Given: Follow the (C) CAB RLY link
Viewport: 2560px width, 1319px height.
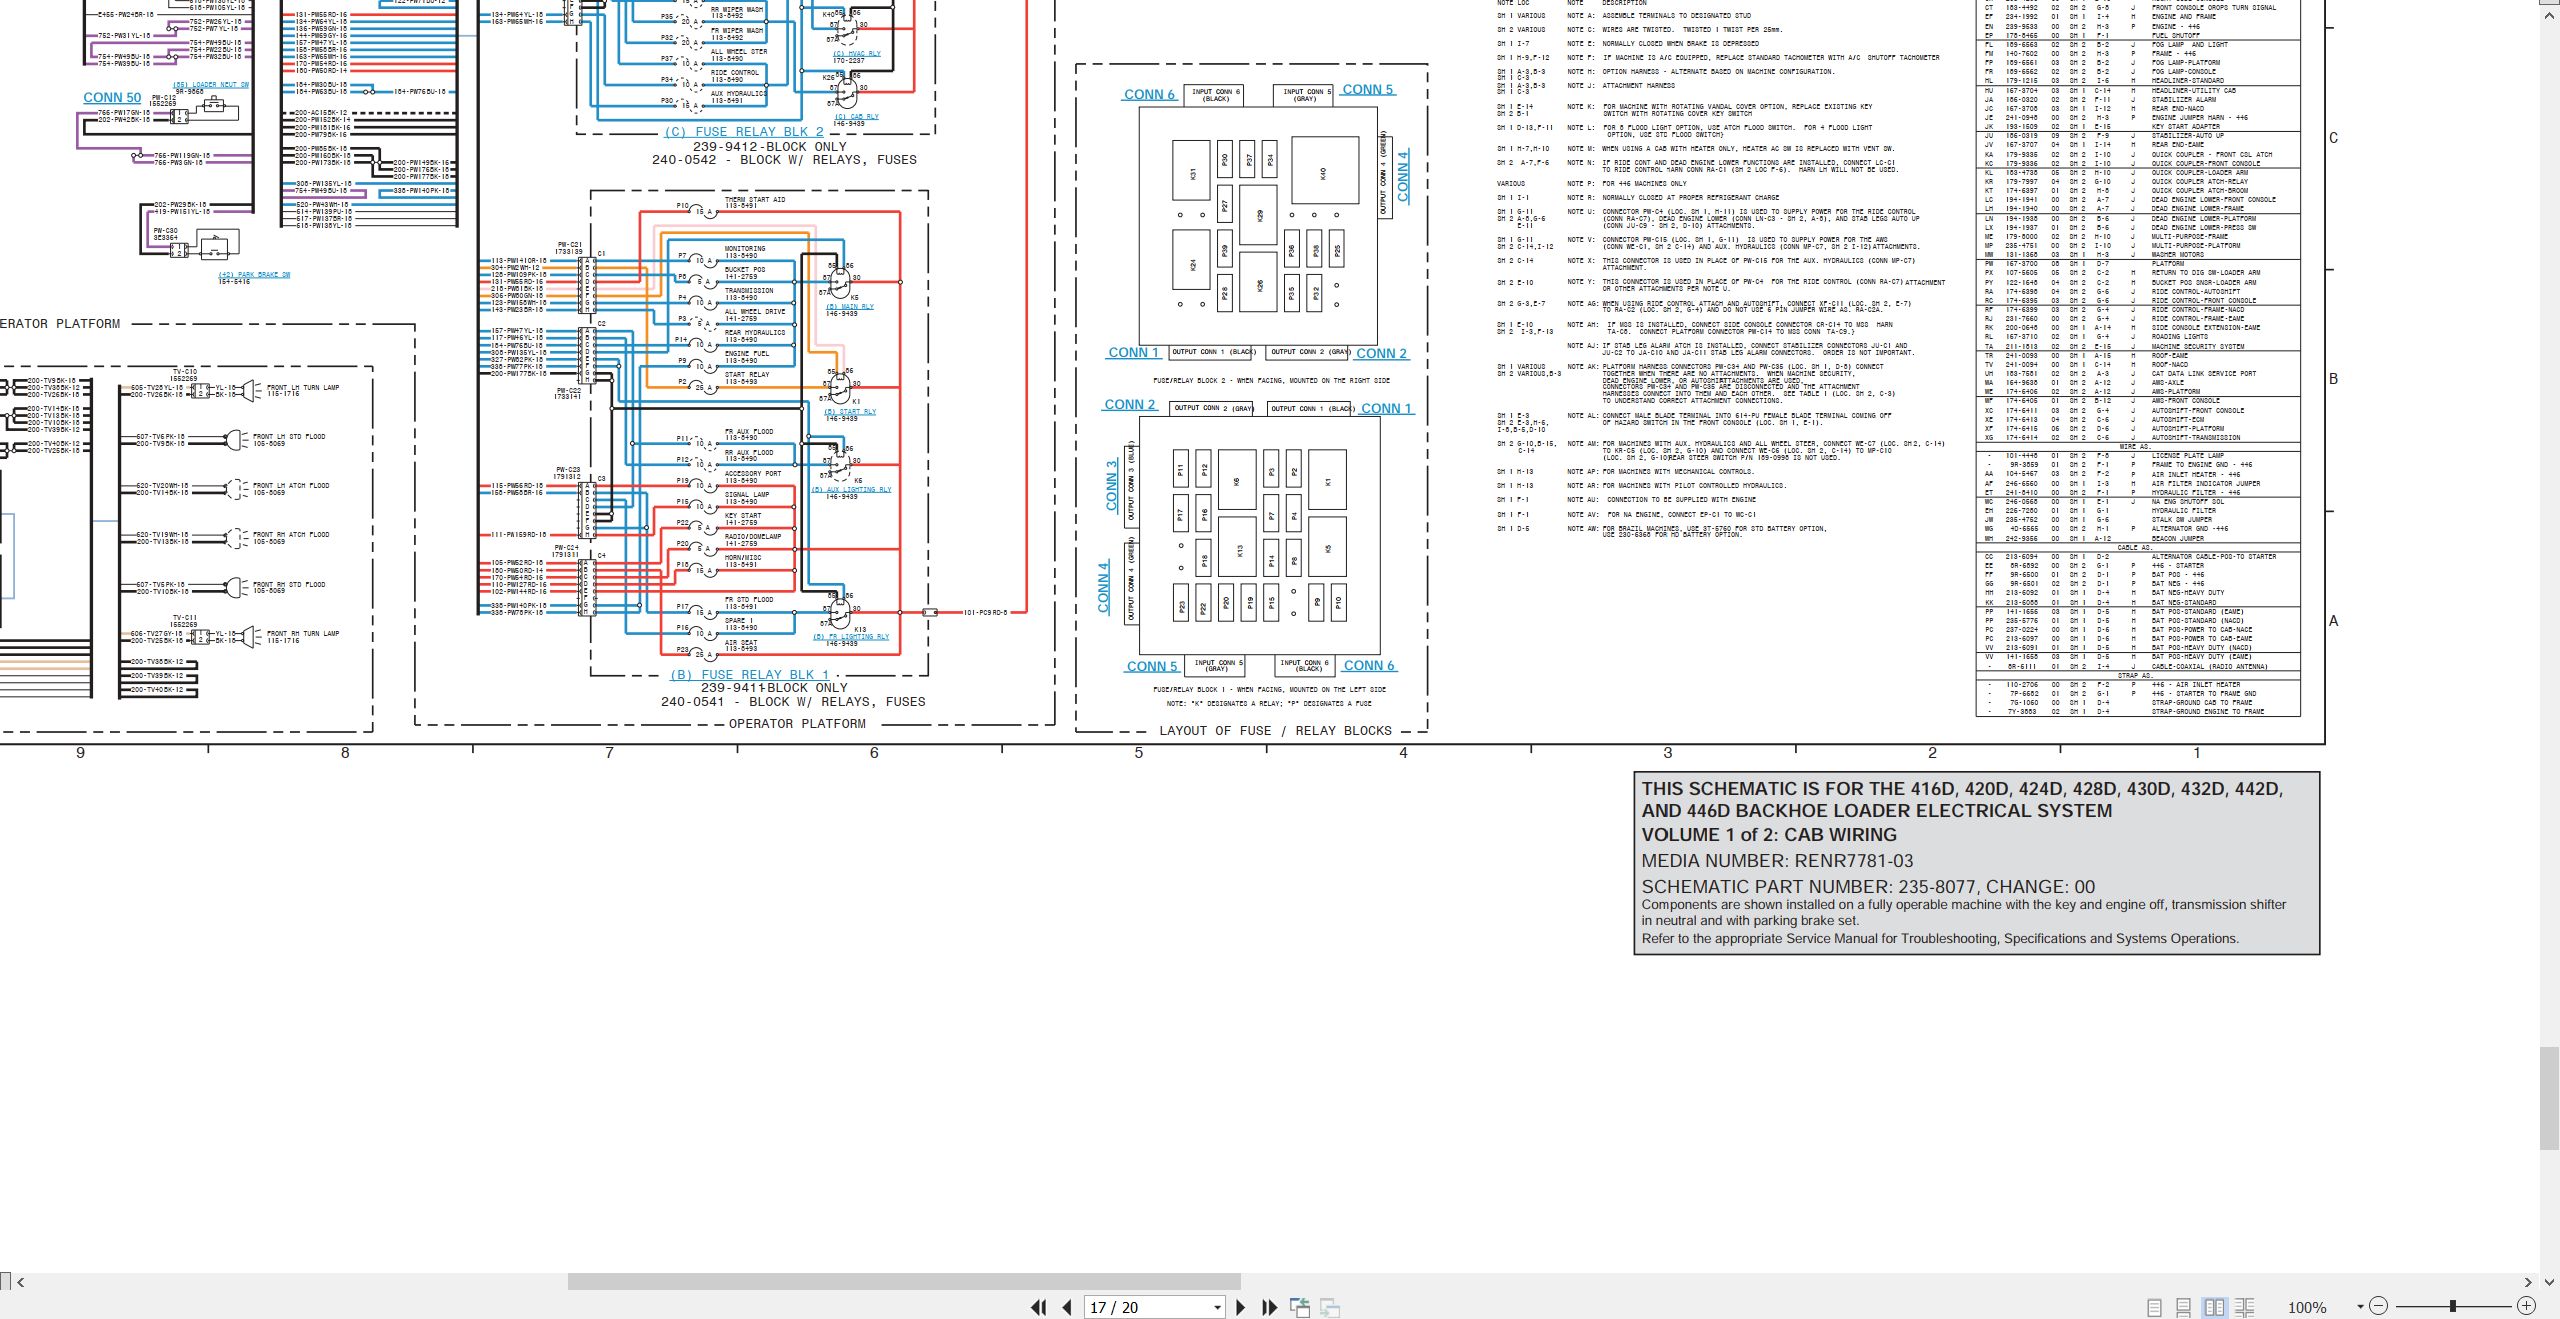Looking at the screenshot, I should (x=857, y=117).
